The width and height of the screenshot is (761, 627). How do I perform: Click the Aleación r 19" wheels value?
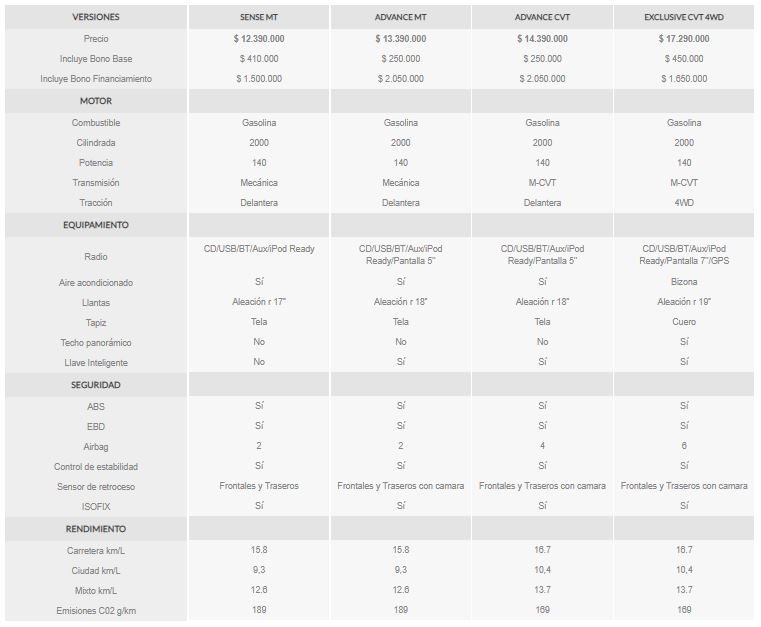click(x=684, y=302)
